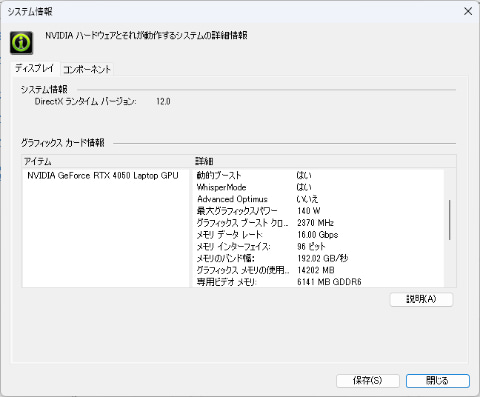The height and width of the screenshot is (397, 480).
Task: Select the ディスプレイ tab
Action: [35, 68]
